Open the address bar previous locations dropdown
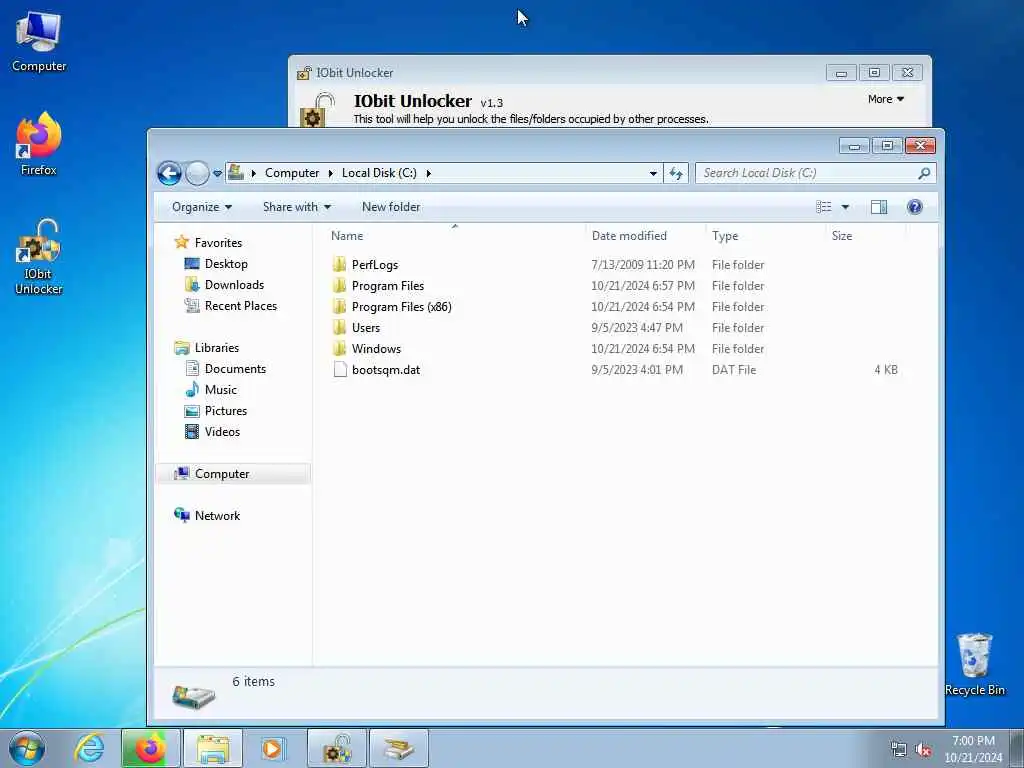The width and height of the screenshot is (1024, 768). click(x=653, y=173)
